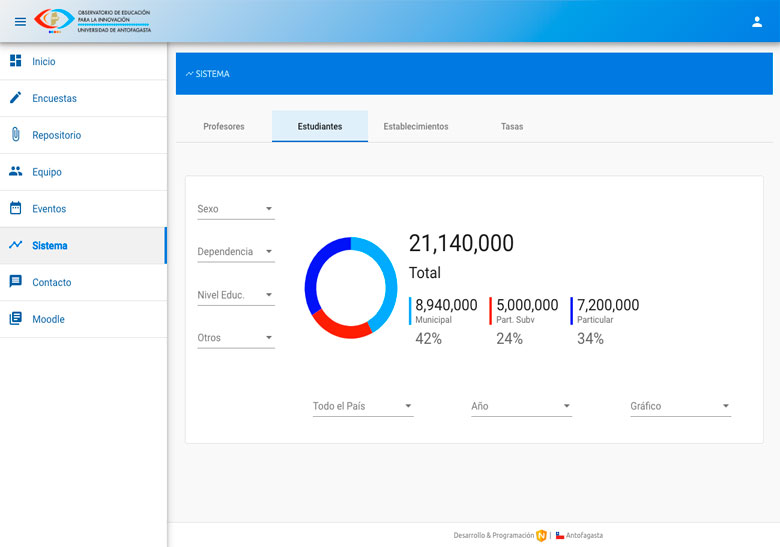Click the 42% percentage
Screen dimensions: 780x547
(428, 339)
